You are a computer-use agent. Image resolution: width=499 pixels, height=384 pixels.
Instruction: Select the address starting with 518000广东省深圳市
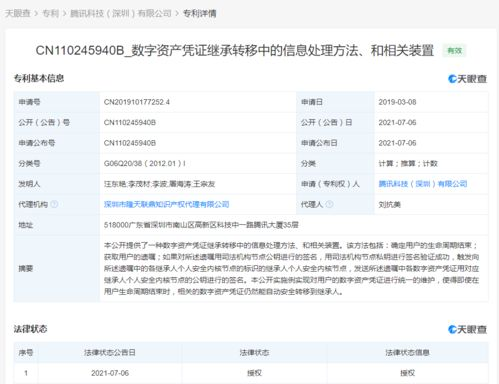click(201, 225)
